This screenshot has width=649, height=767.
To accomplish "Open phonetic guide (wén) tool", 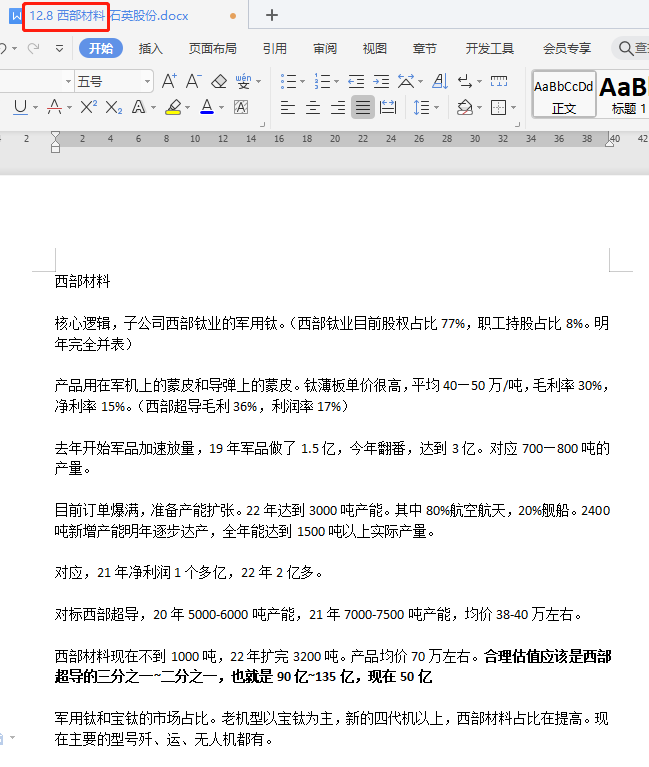I will point(243,81).
